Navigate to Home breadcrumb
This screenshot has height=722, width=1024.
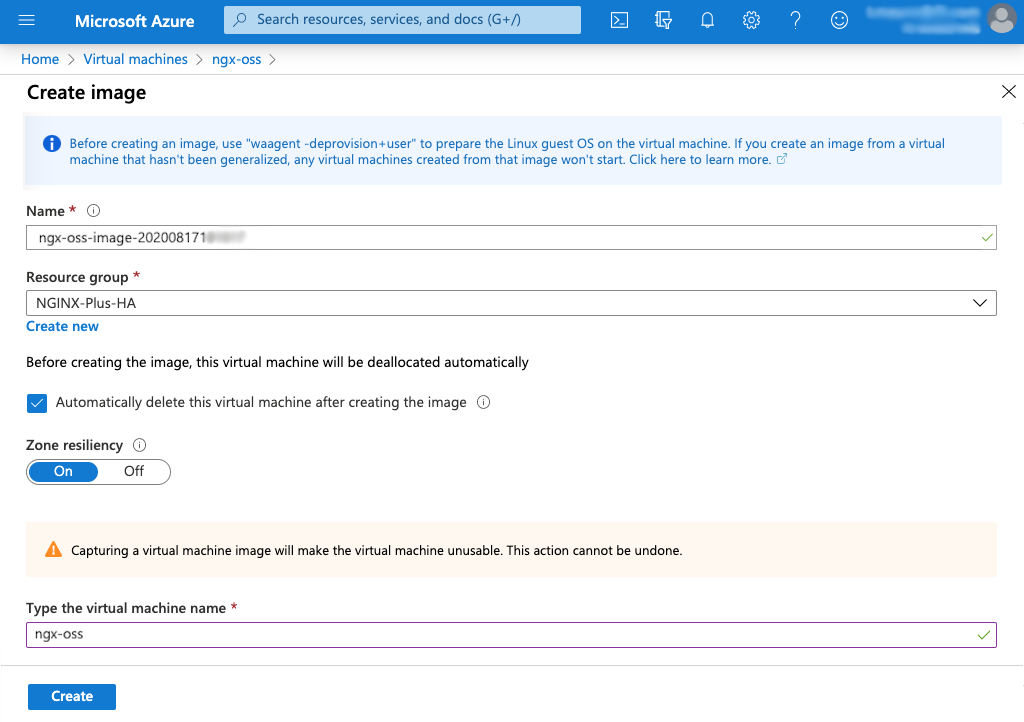(40, 59)
